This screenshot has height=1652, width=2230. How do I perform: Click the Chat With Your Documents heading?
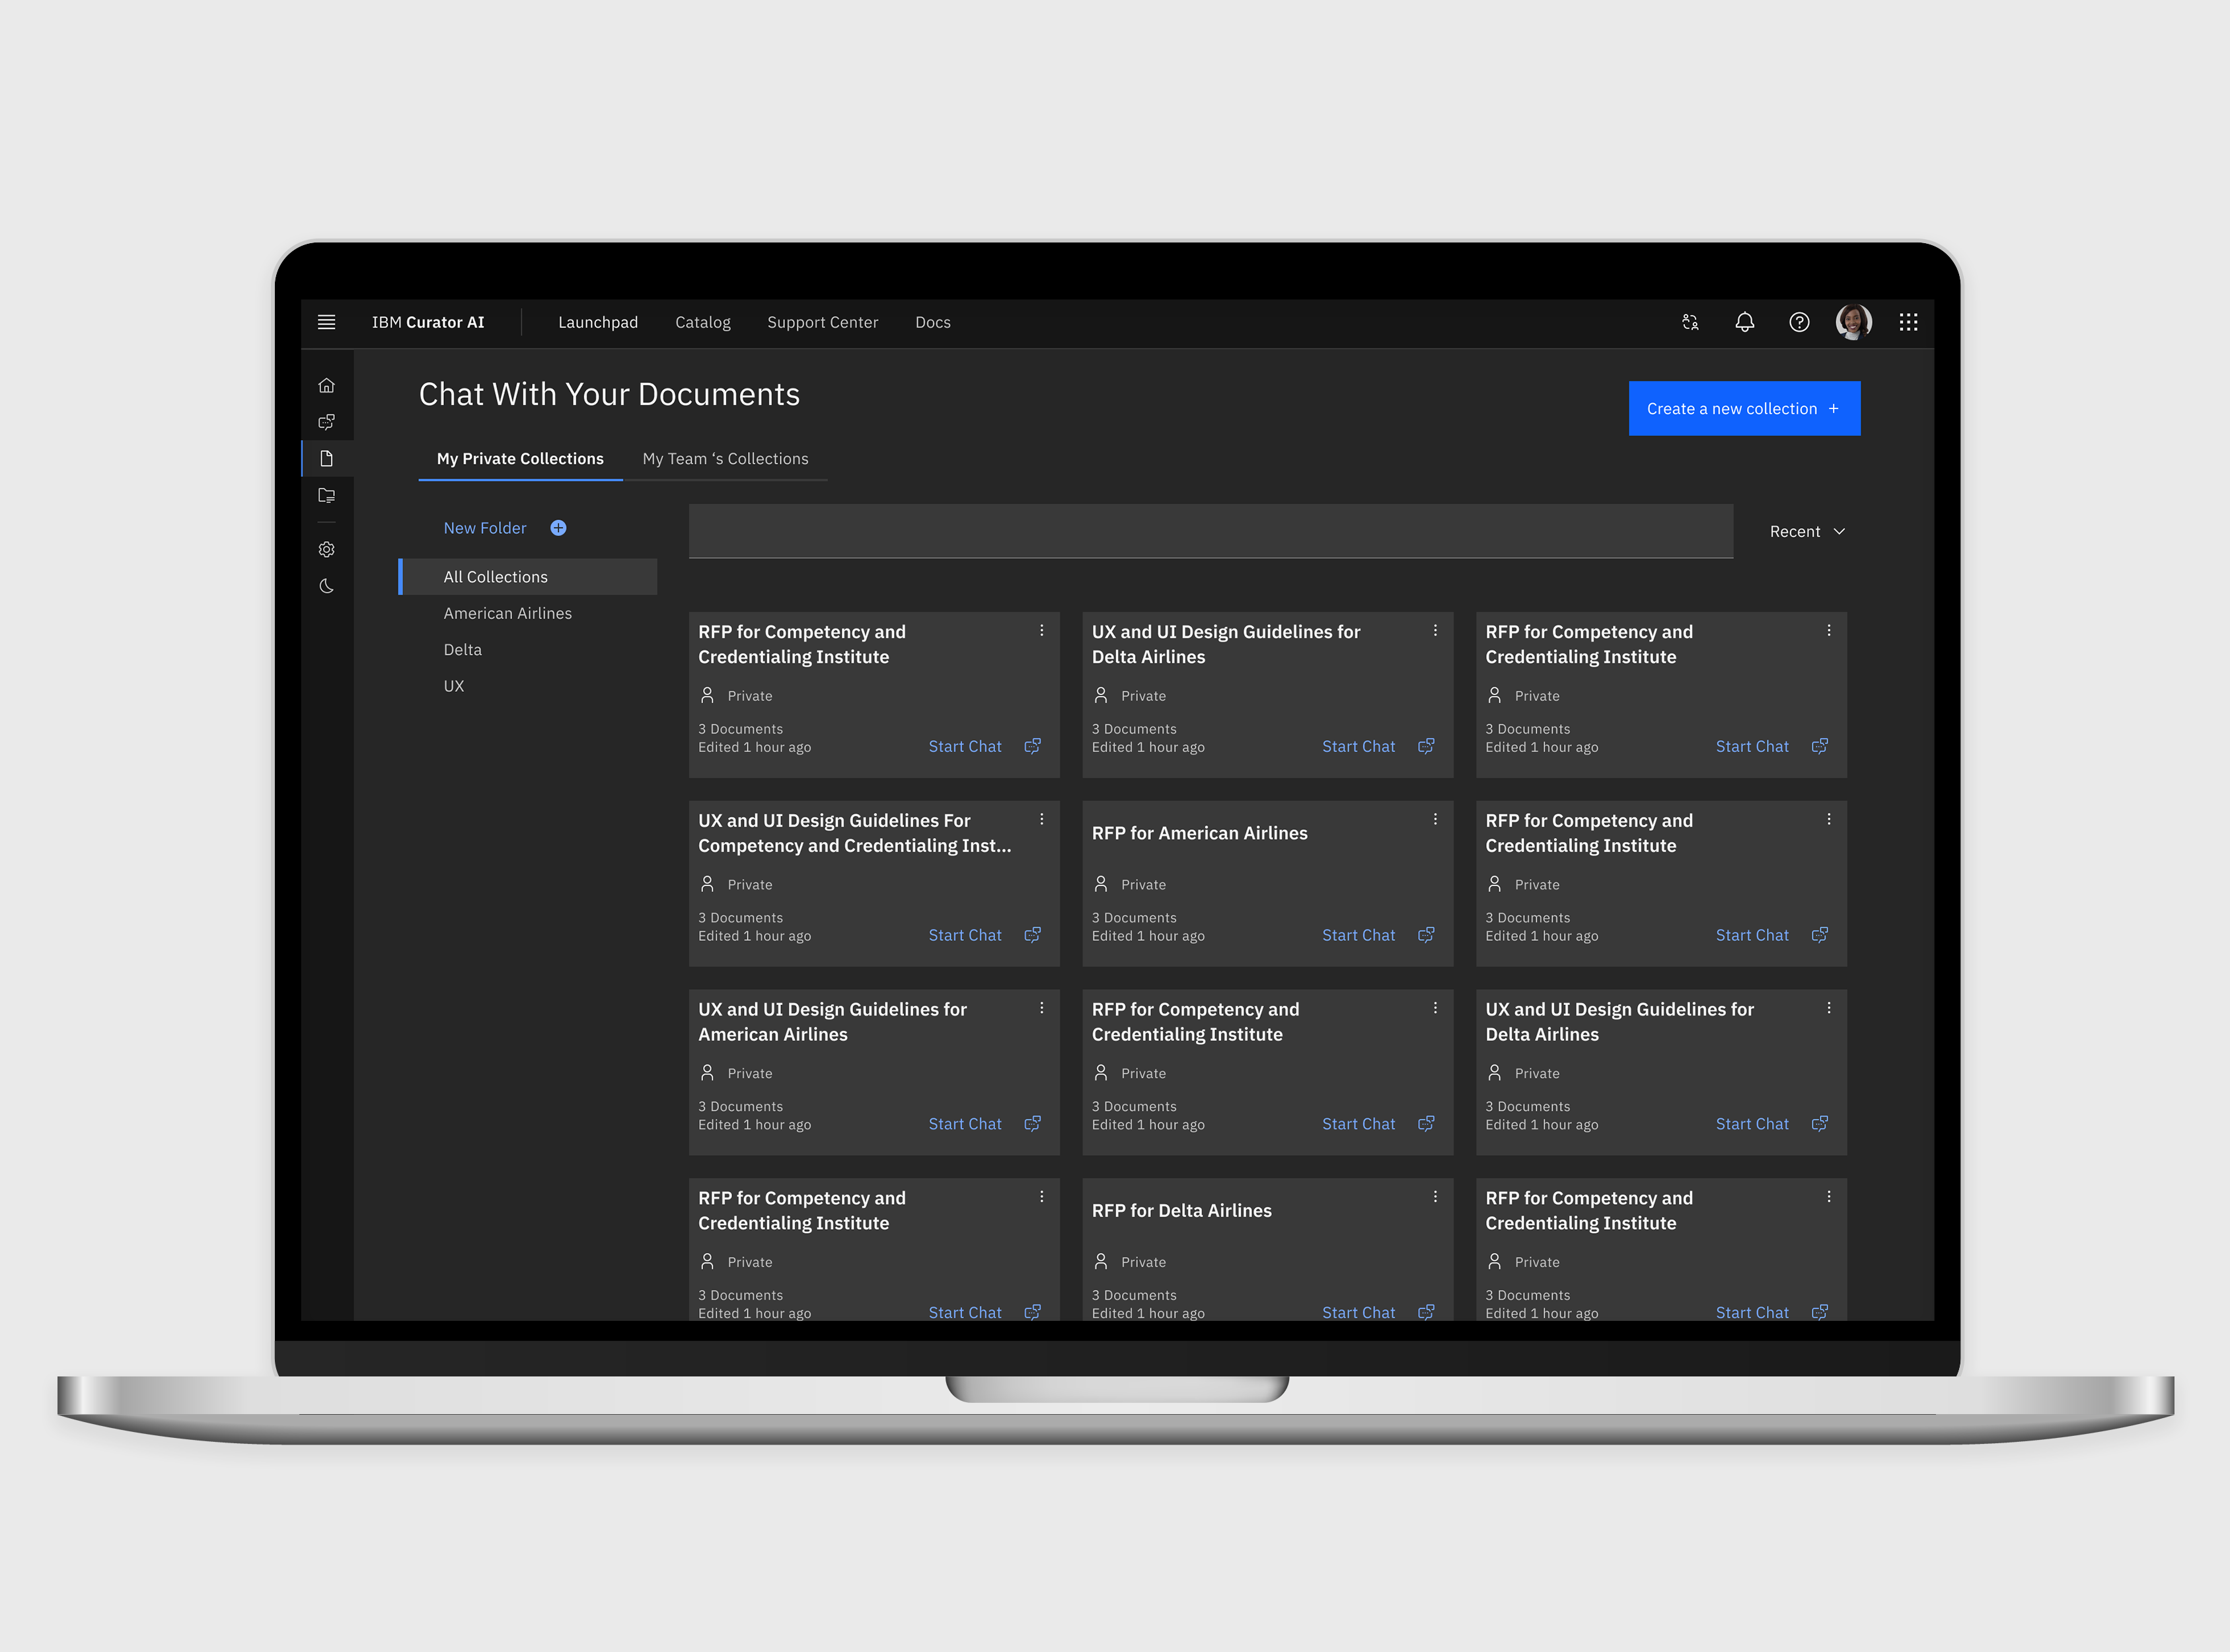click(x=609, y=394)
